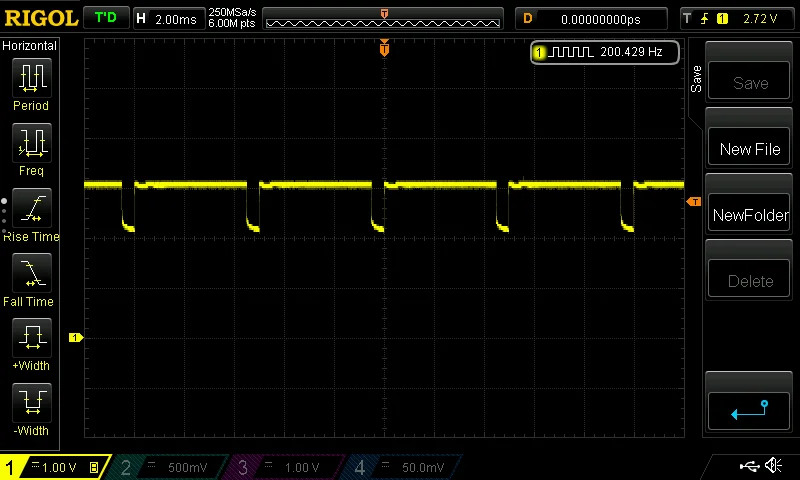
Task: Click the memory depth 6.00M pts readout
Action: pyautogui.click(x=232, y=23)
